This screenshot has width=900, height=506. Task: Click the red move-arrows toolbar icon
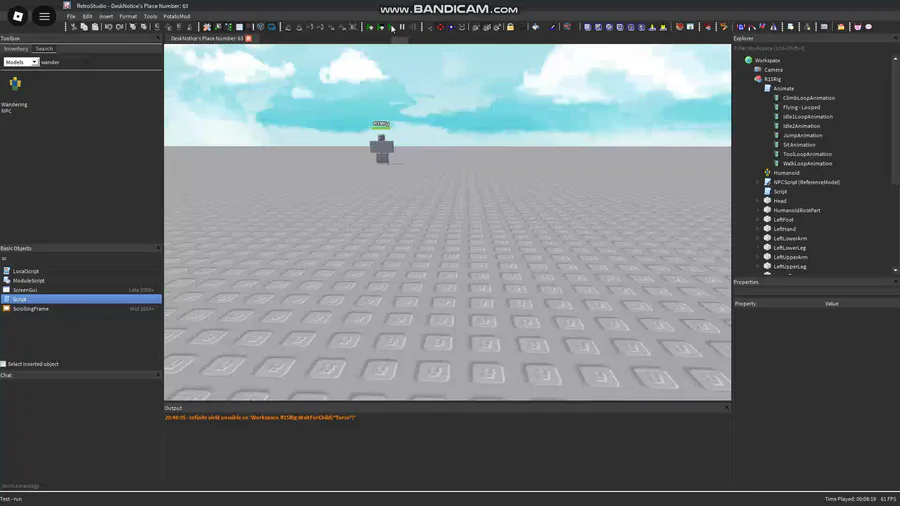click(440, 27)
